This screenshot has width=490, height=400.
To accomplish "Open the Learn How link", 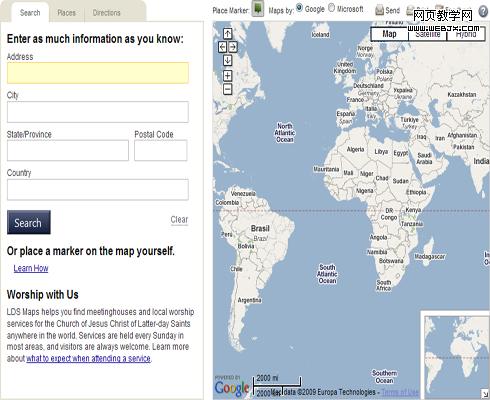I will tap(31, 268).
